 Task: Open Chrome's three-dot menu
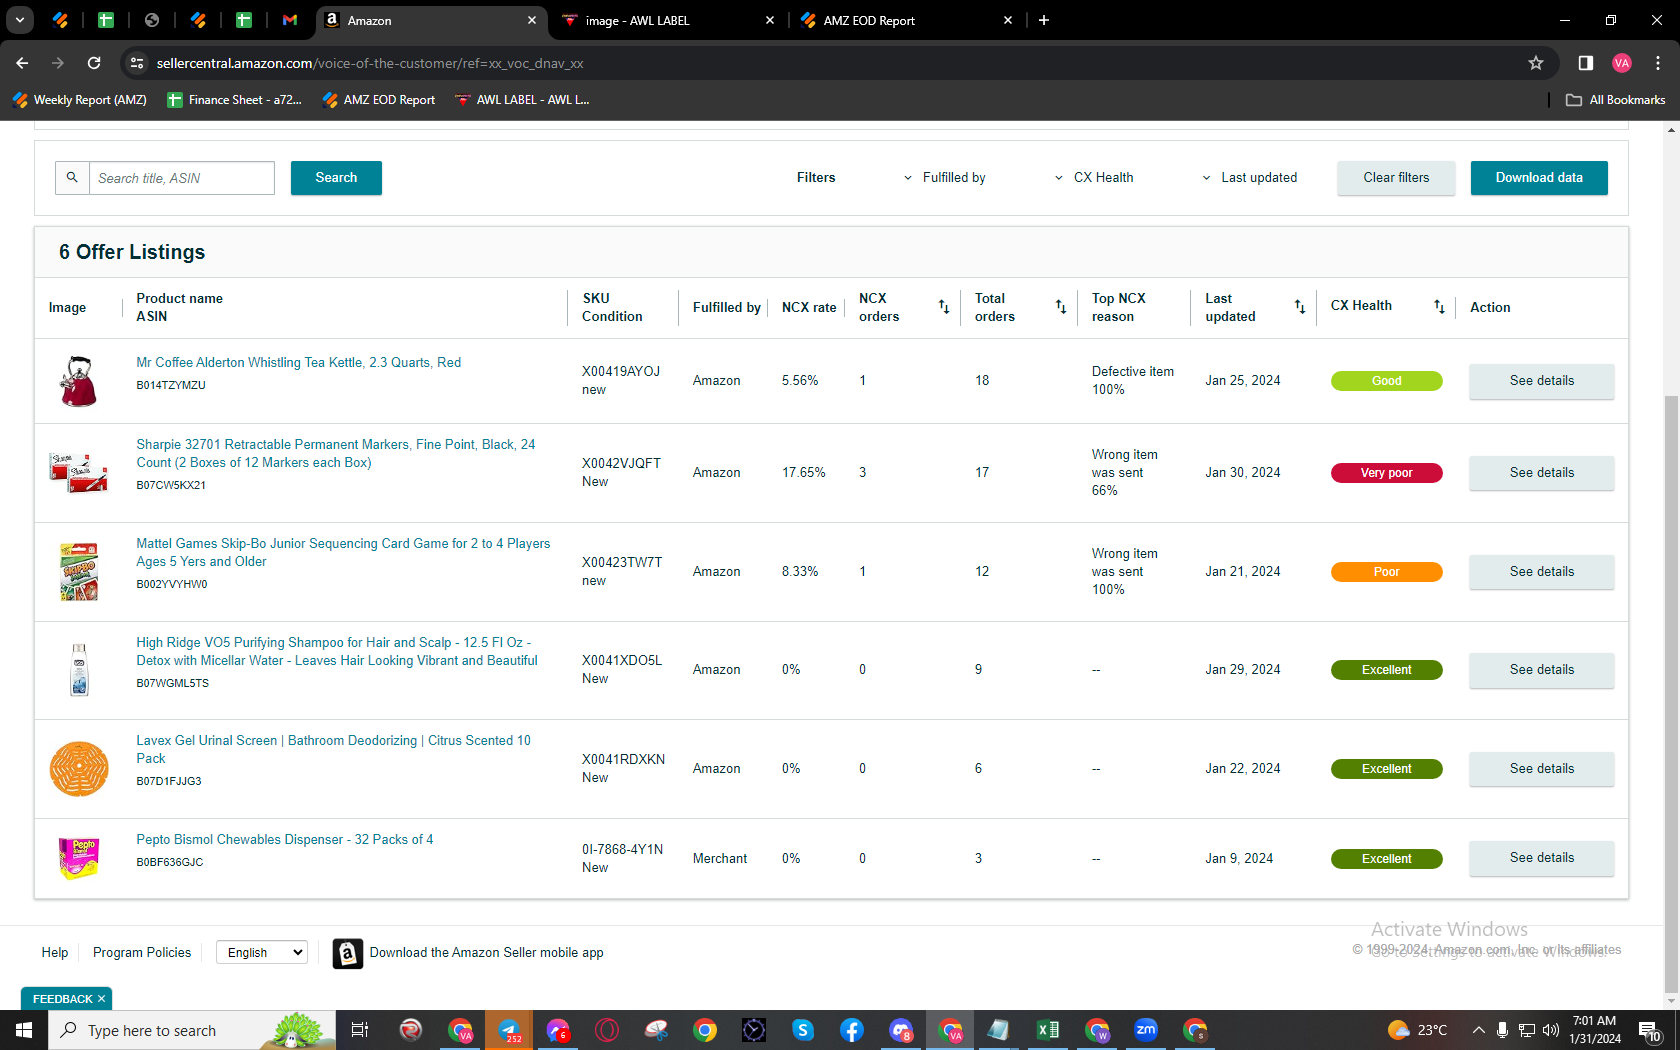coord(1658,63)
